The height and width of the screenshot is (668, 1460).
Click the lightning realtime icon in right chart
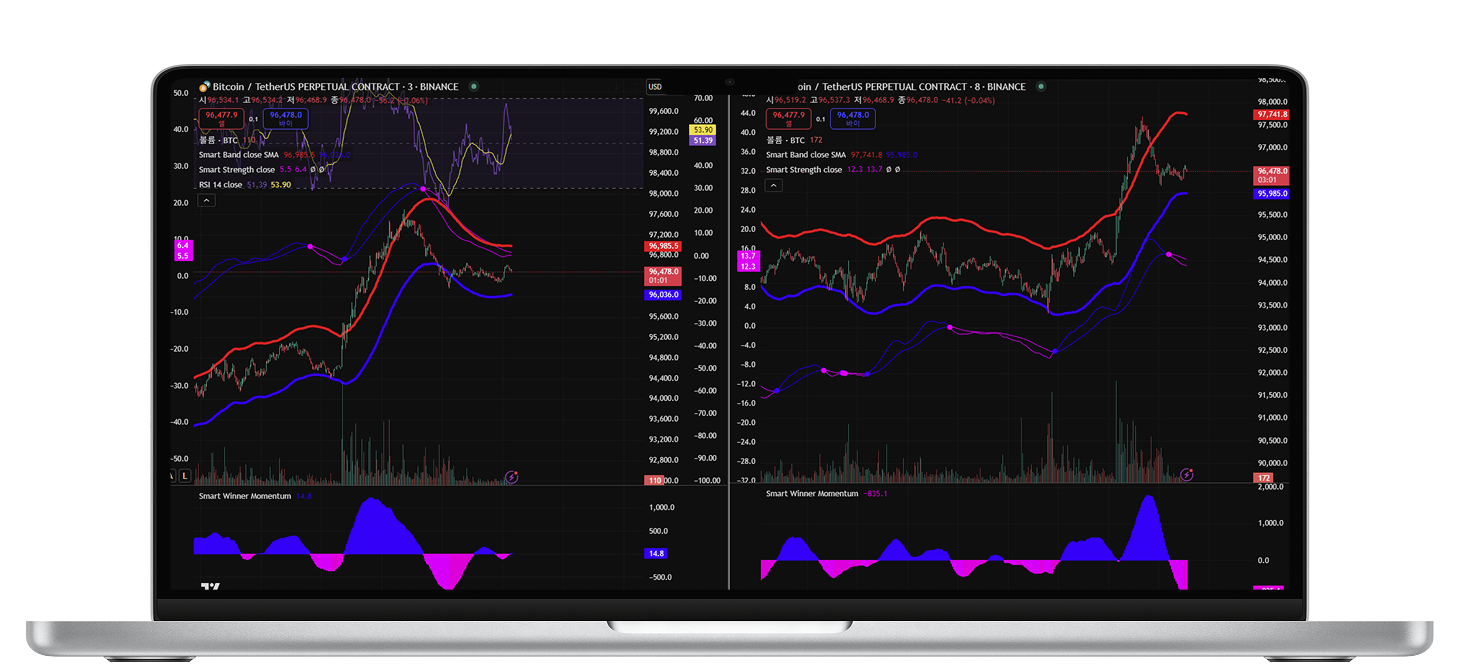tap(1187, 474)
